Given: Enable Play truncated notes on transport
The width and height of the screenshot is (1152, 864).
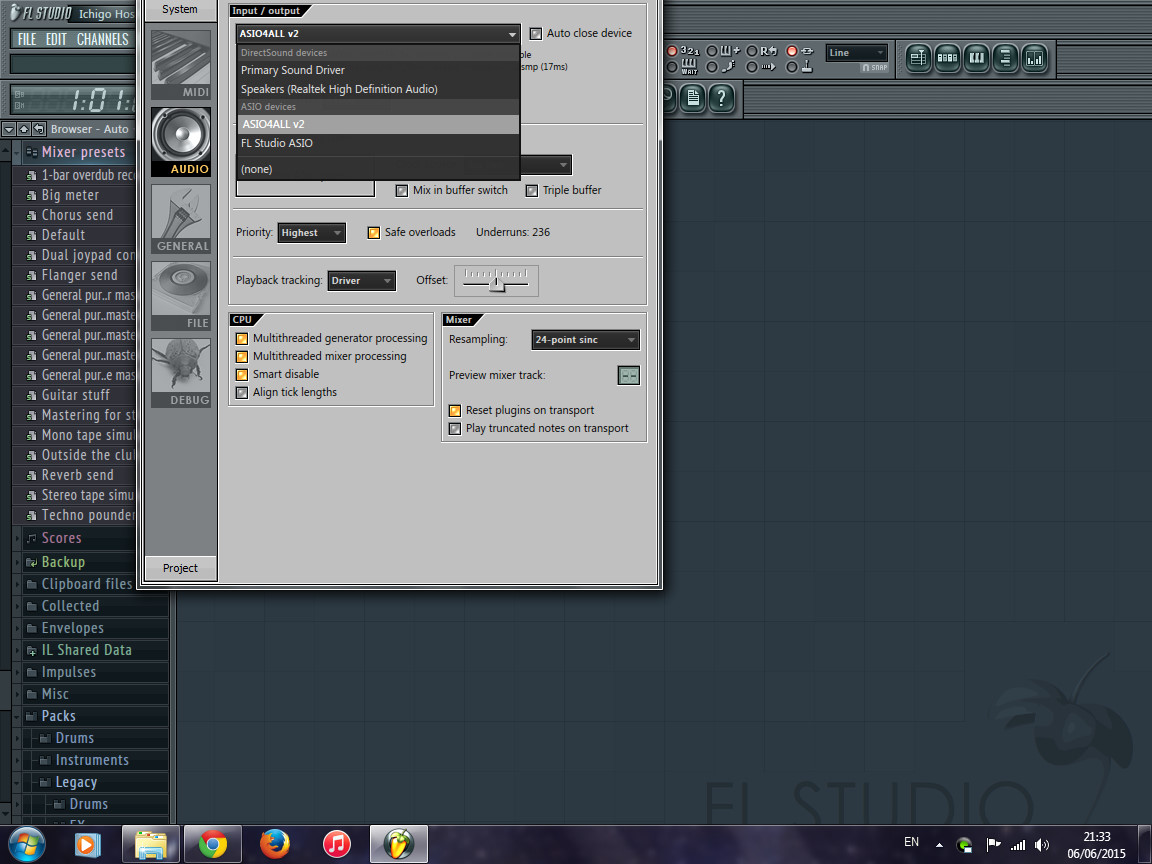Looking at the screenshot, I should tap(455, 428).
